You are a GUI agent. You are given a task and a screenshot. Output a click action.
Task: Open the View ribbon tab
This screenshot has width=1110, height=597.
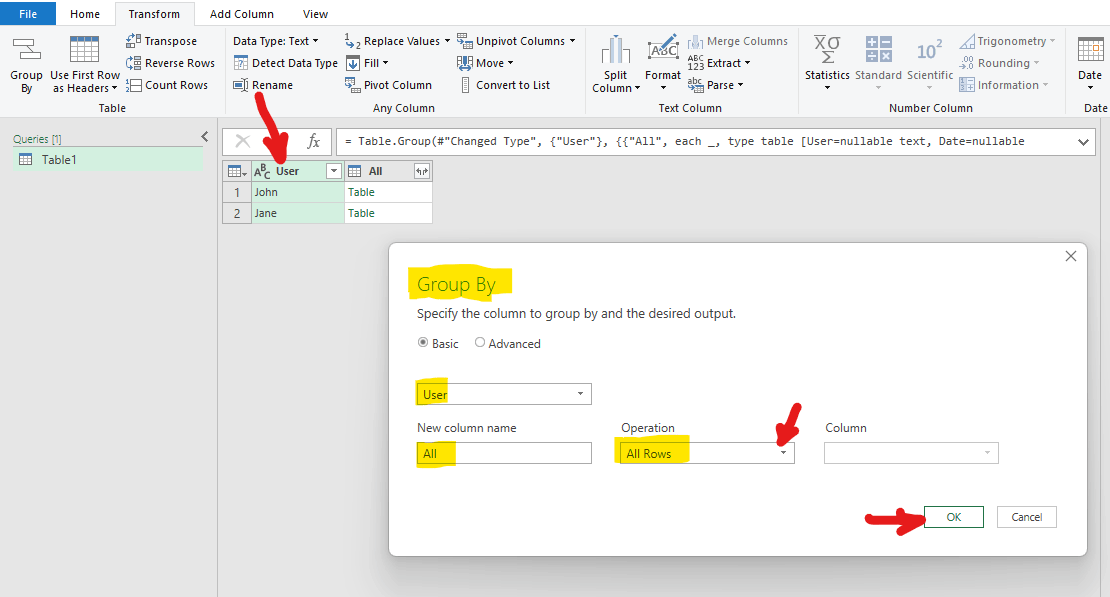tap(315, 13)
